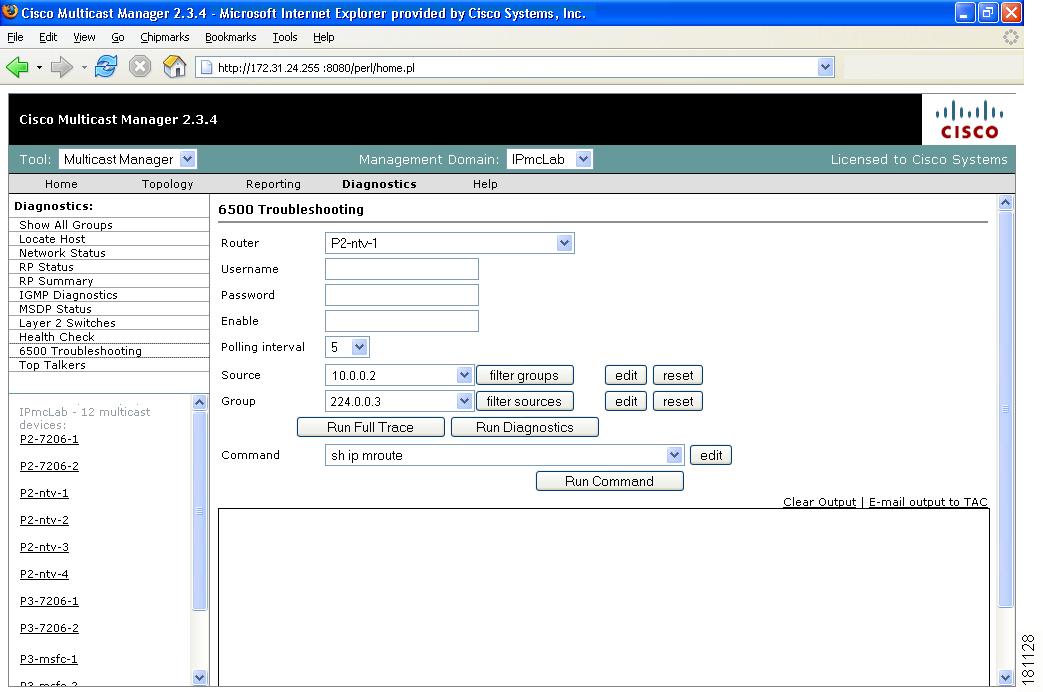Click the page icon in address bar
The width and height of the screenshot is (1043, 692).
(206, 67)
